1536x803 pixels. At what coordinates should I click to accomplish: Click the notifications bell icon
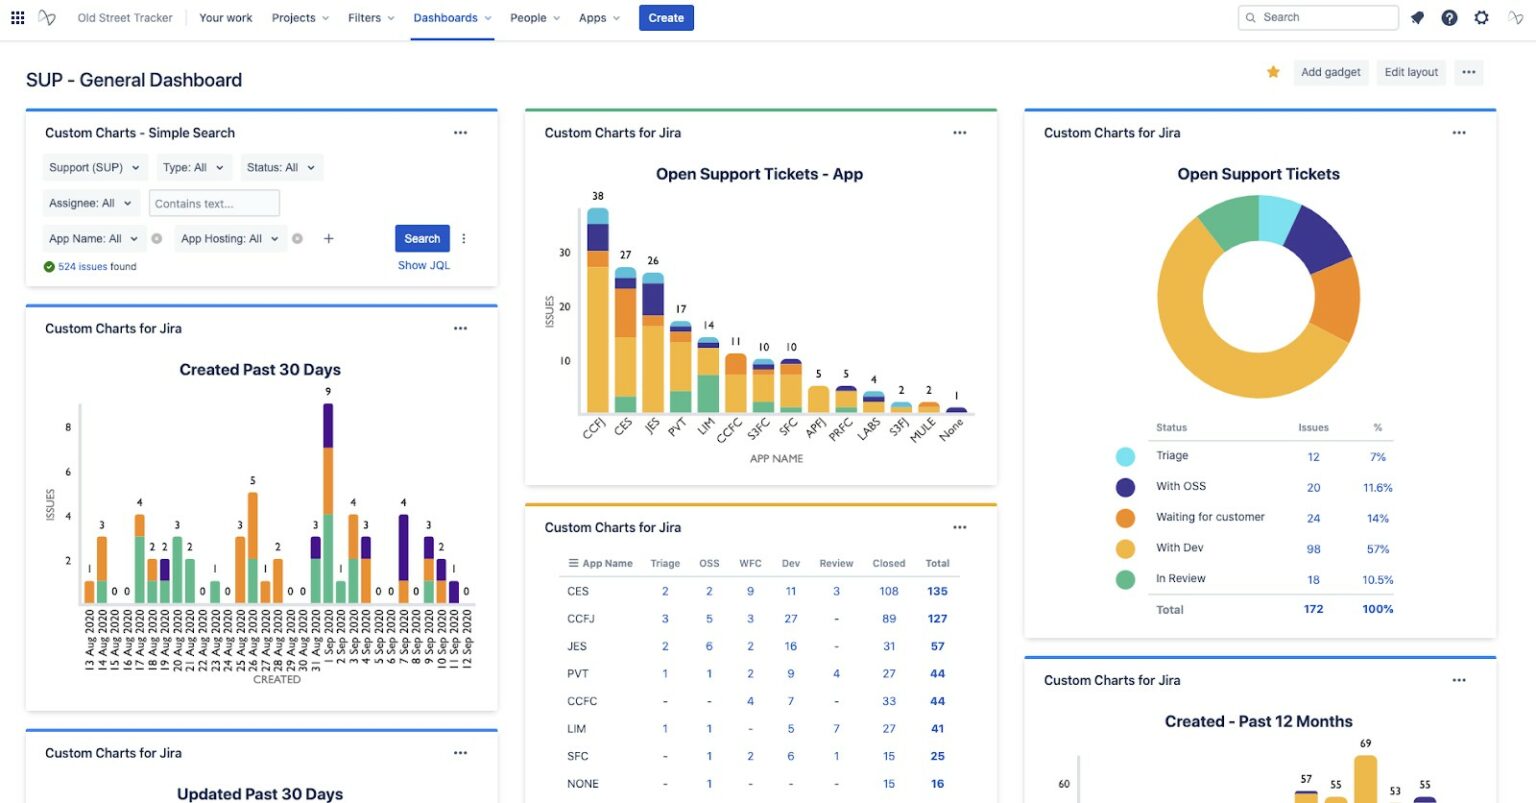coord(1417,18)
